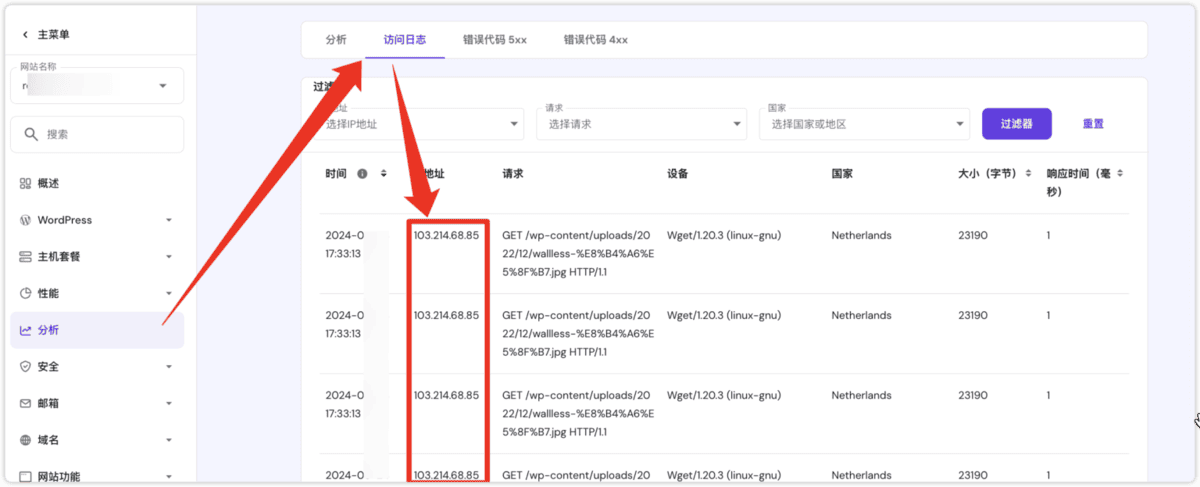Expand the 安全 sidebar section
Image resolution: width=1200 pixels, height=487 pixels.
(168, 367)
